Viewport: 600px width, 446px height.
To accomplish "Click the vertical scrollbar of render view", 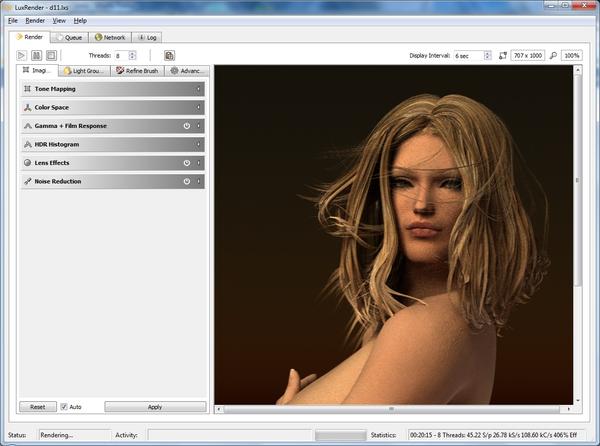I will click(577, 180).
